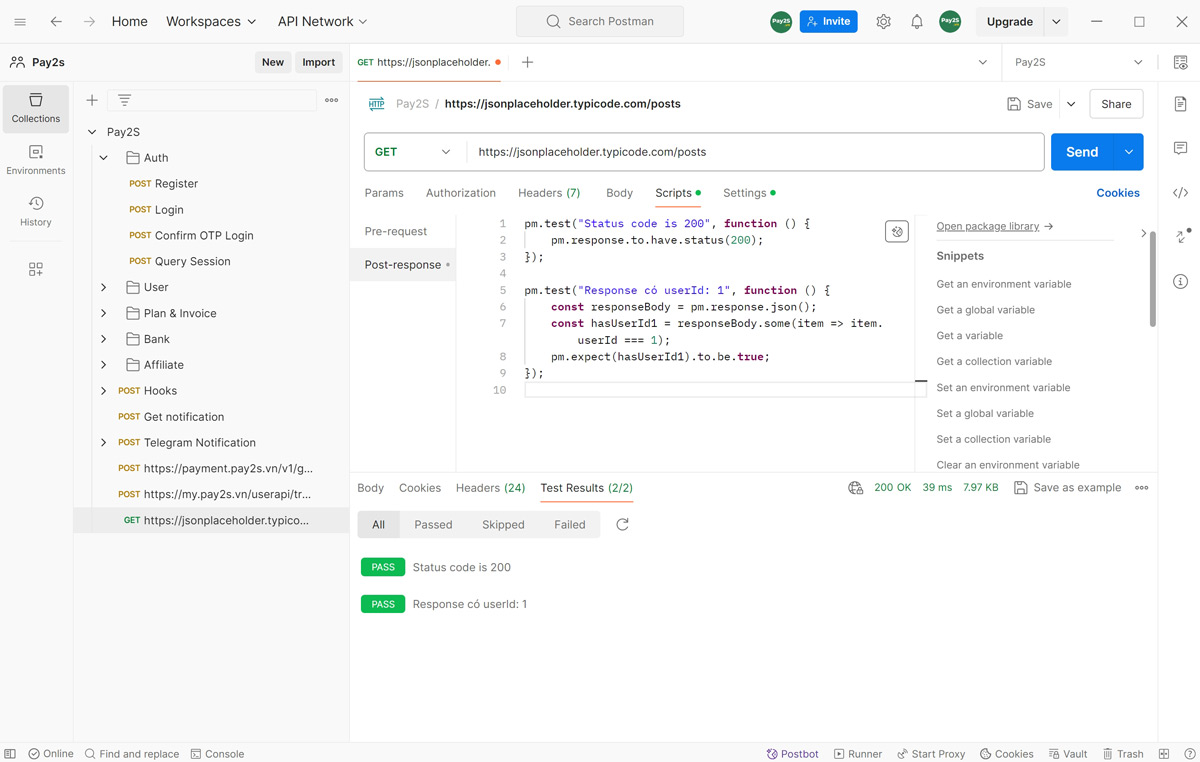Show only Failed test results

tap(570, 525)
